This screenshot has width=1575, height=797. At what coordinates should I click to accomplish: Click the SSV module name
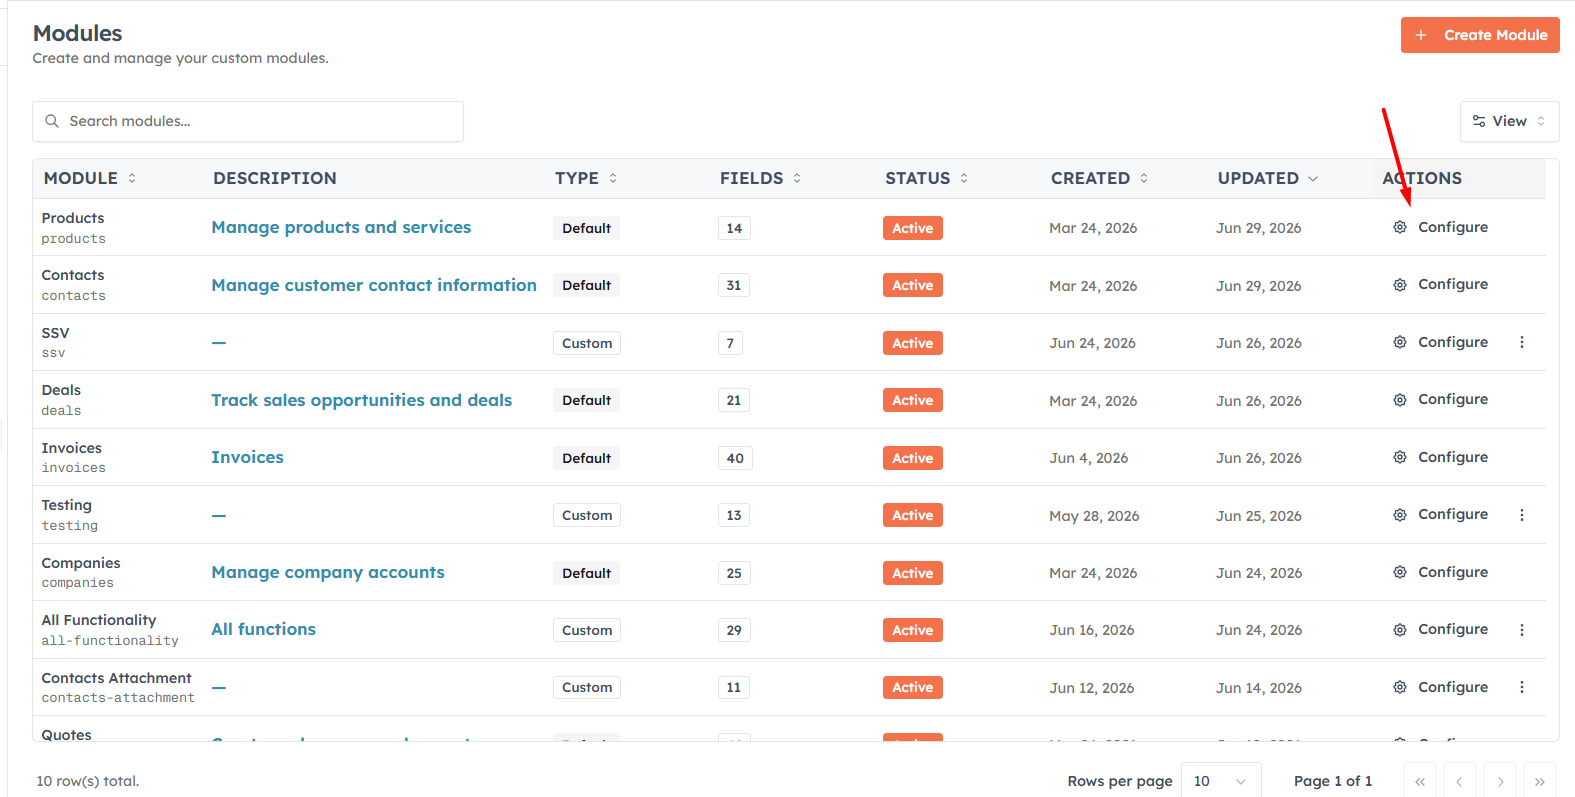tap(56, 333)
